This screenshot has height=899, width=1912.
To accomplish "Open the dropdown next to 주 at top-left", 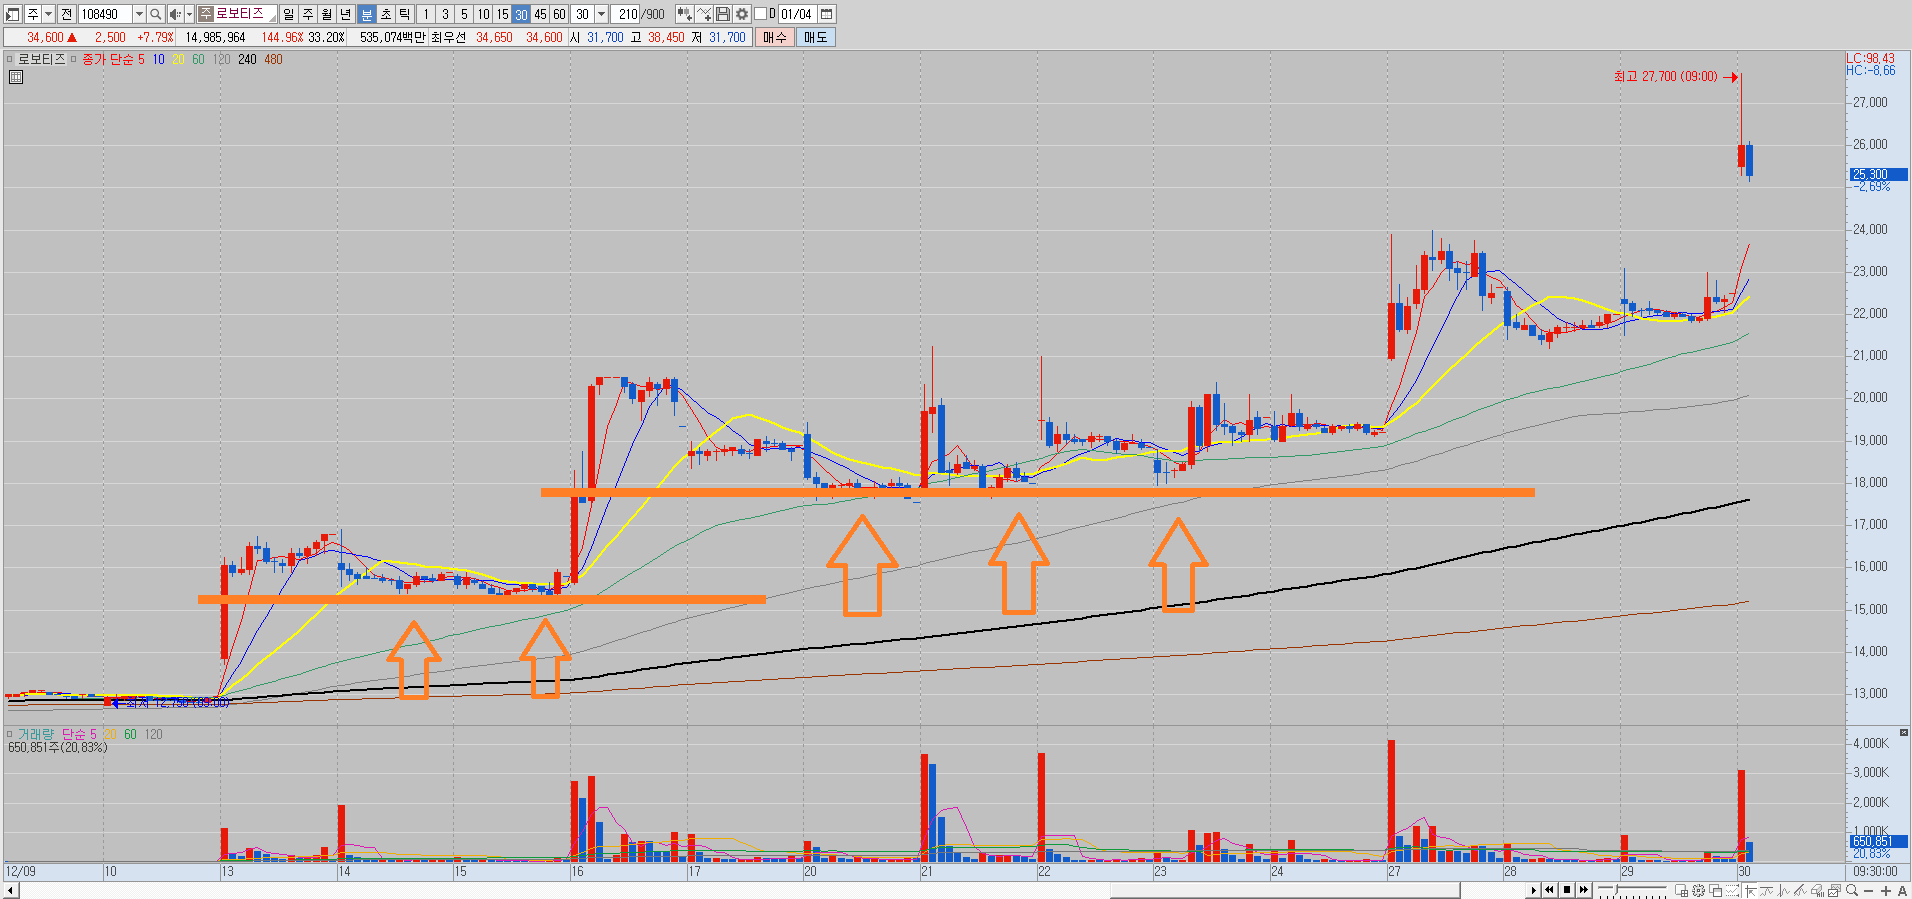I will pyautogui.click(x=48, y=14).
